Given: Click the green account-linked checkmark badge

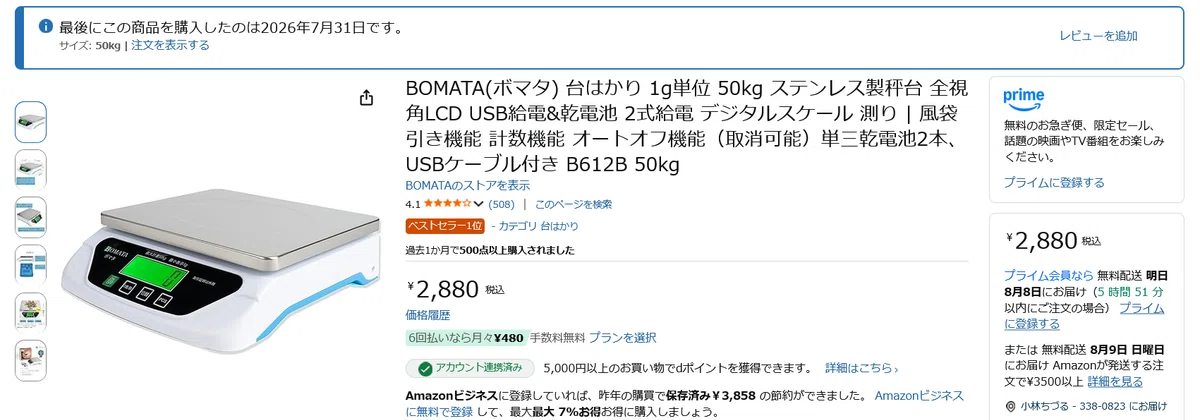Looking at the screenshot, I should point(425,369).
